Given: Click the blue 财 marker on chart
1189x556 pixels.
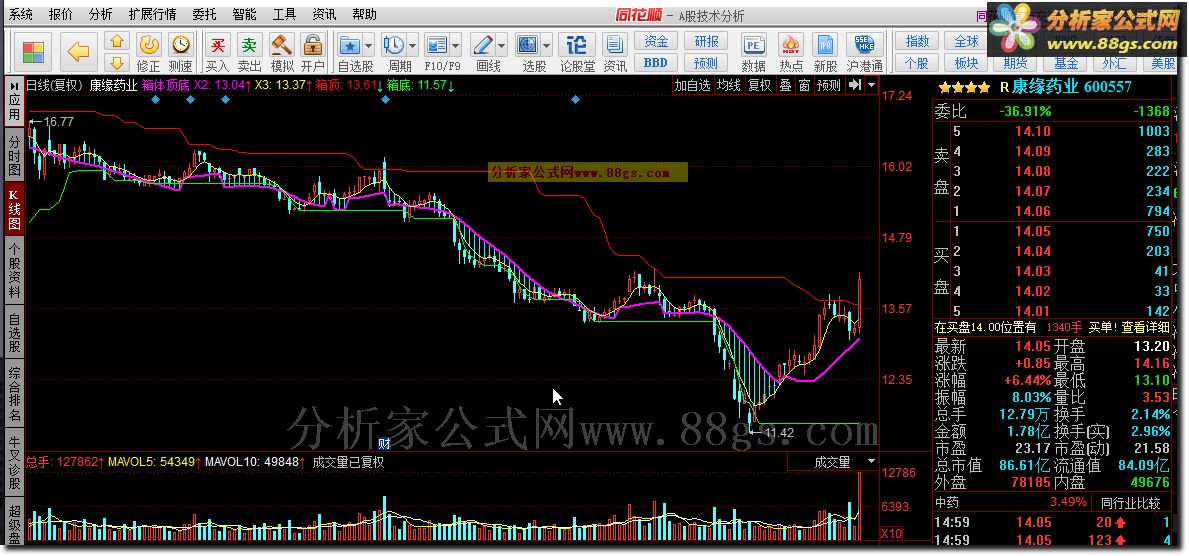Looking at the screenshot, I should click(x=384, y=444).
